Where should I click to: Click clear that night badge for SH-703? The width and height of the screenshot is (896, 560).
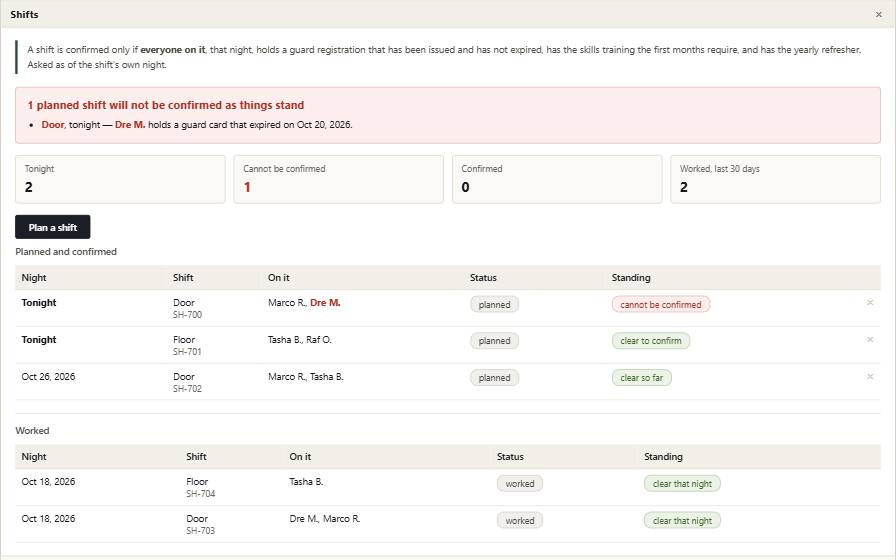[682, 521]
